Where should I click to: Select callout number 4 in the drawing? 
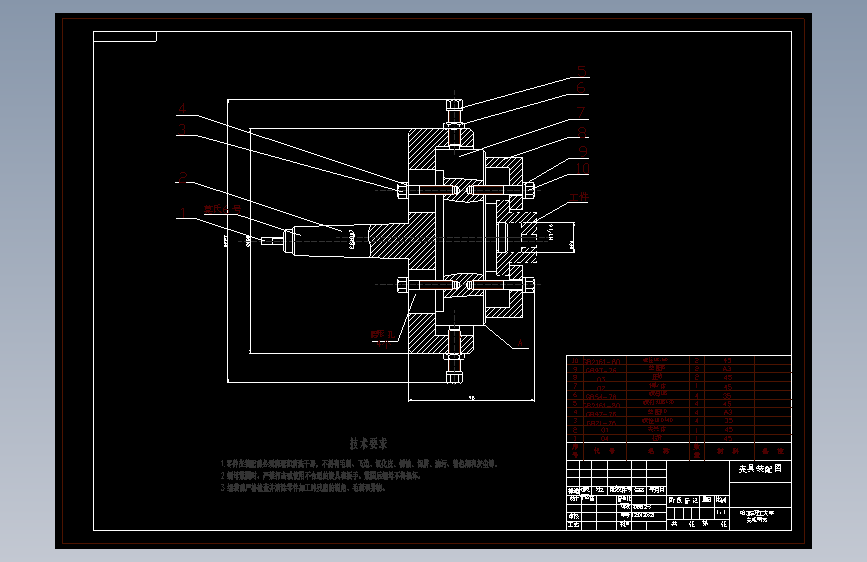coord(182,109)
